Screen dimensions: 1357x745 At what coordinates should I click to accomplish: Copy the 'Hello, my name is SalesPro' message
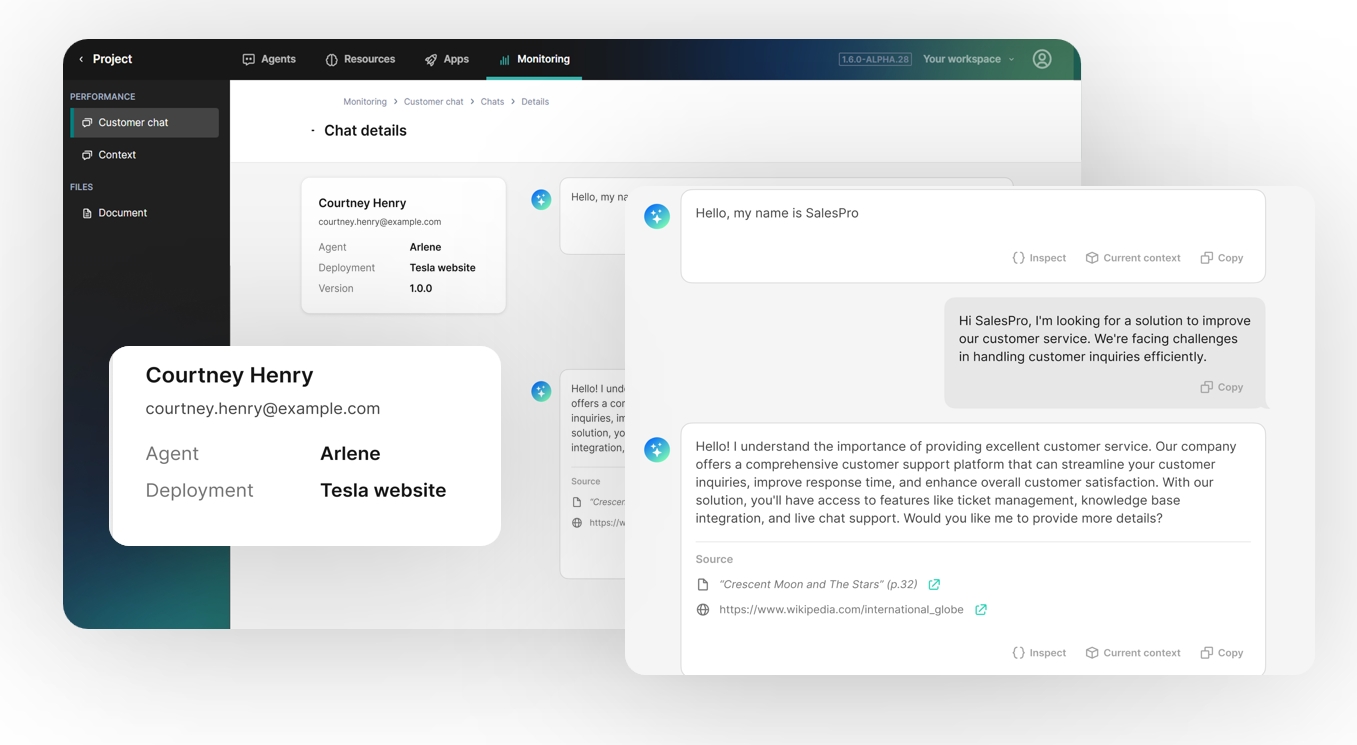[1221, 258]
